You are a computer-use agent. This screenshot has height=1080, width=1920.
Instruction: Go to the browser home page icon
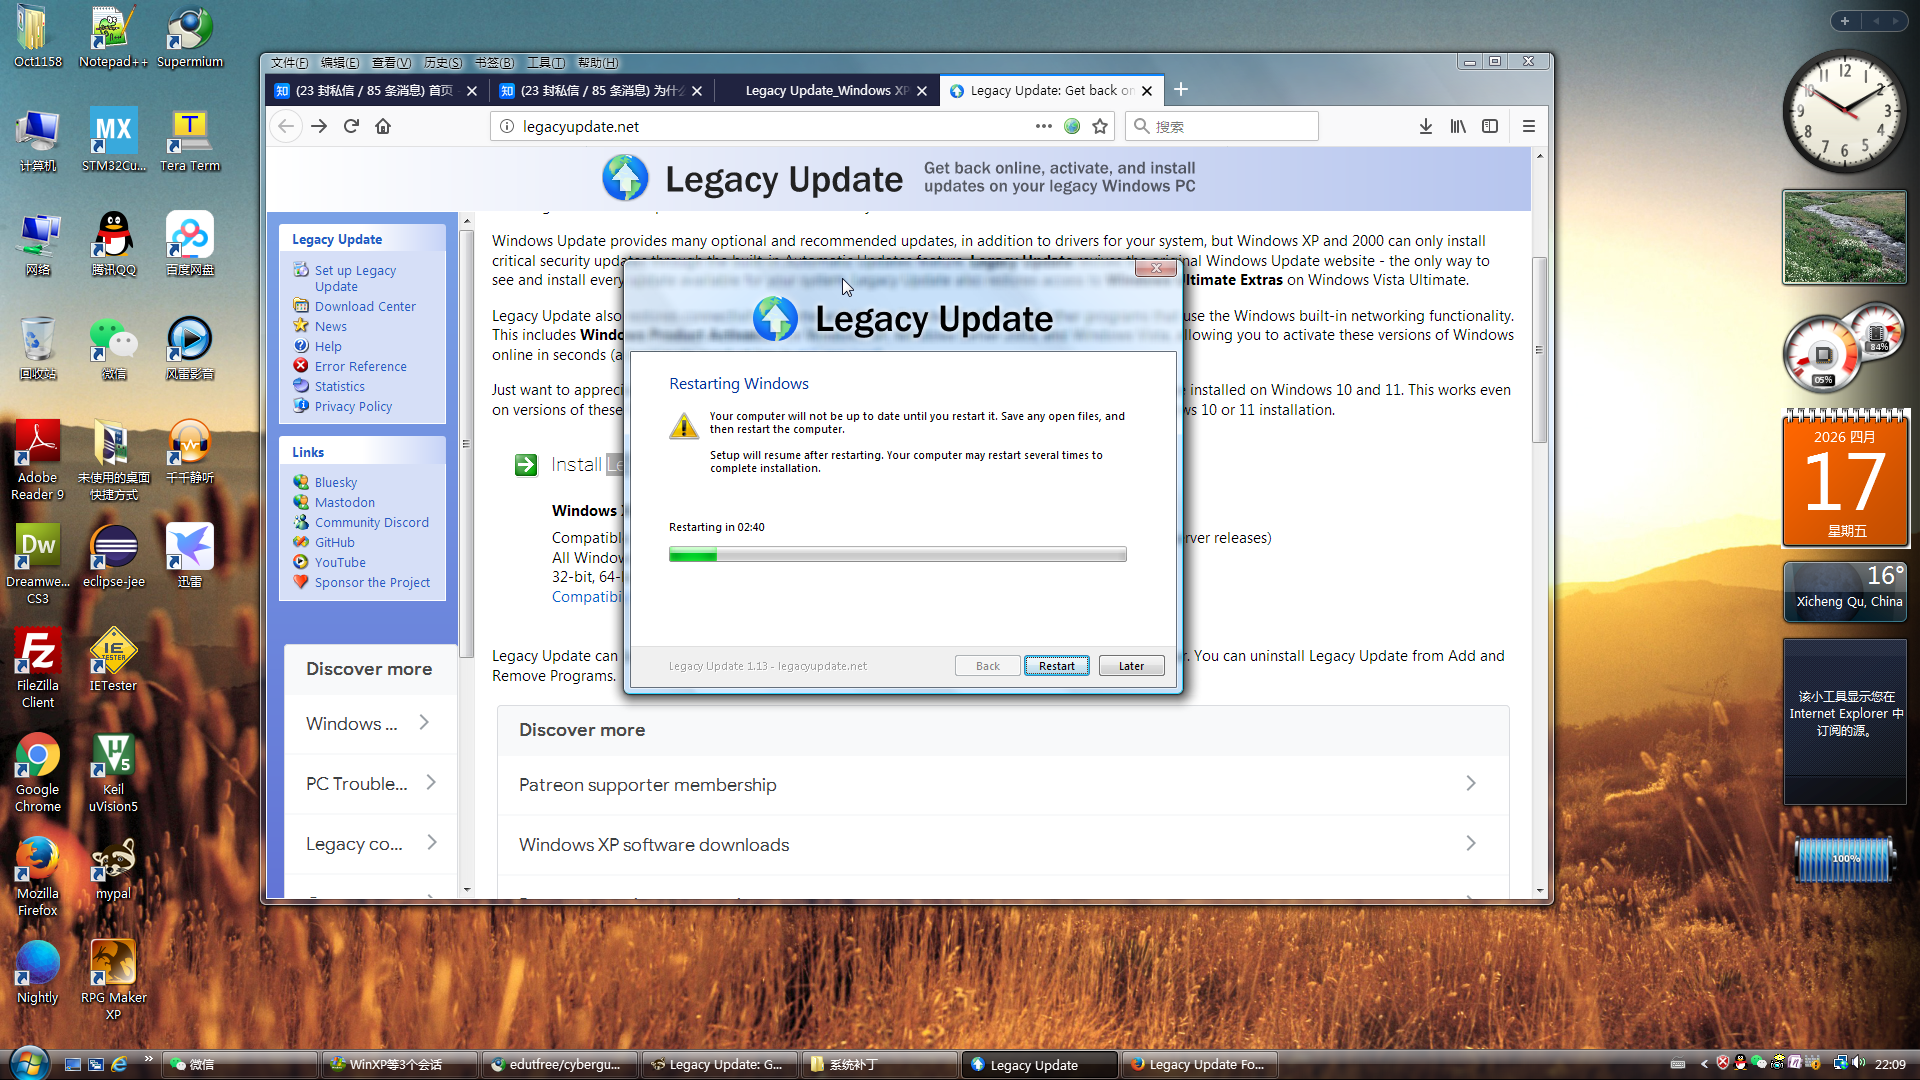coord(383,126)
